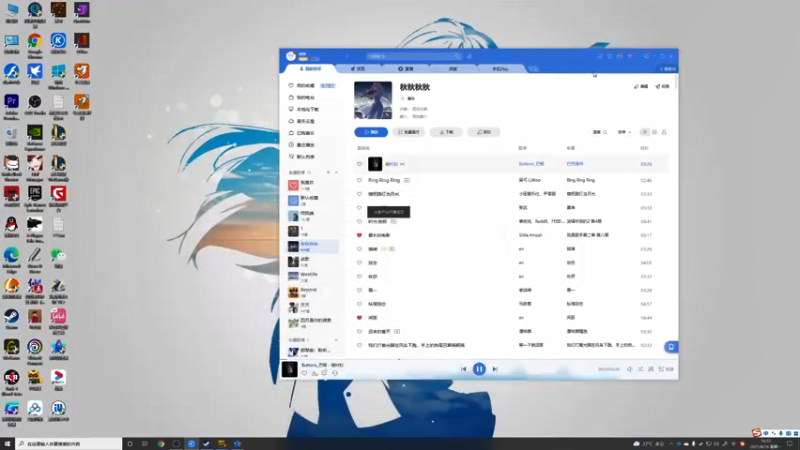
Task: Click the listen-to-identify icon beside search field
Action: click(469, 56)
